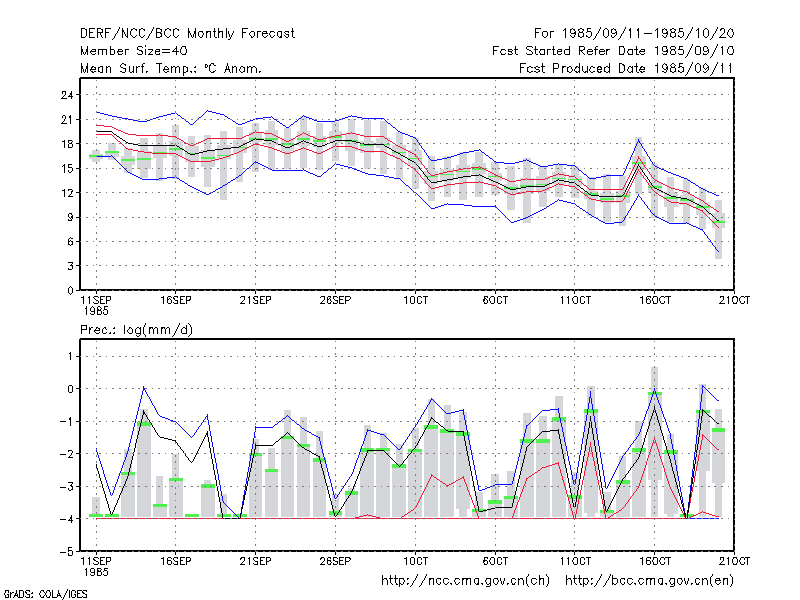The width and height of the screenshot is (800, 600).
Task: Click the 21OCT label under temperature chart
Action: pyautogui.click(x=734, y=300)
